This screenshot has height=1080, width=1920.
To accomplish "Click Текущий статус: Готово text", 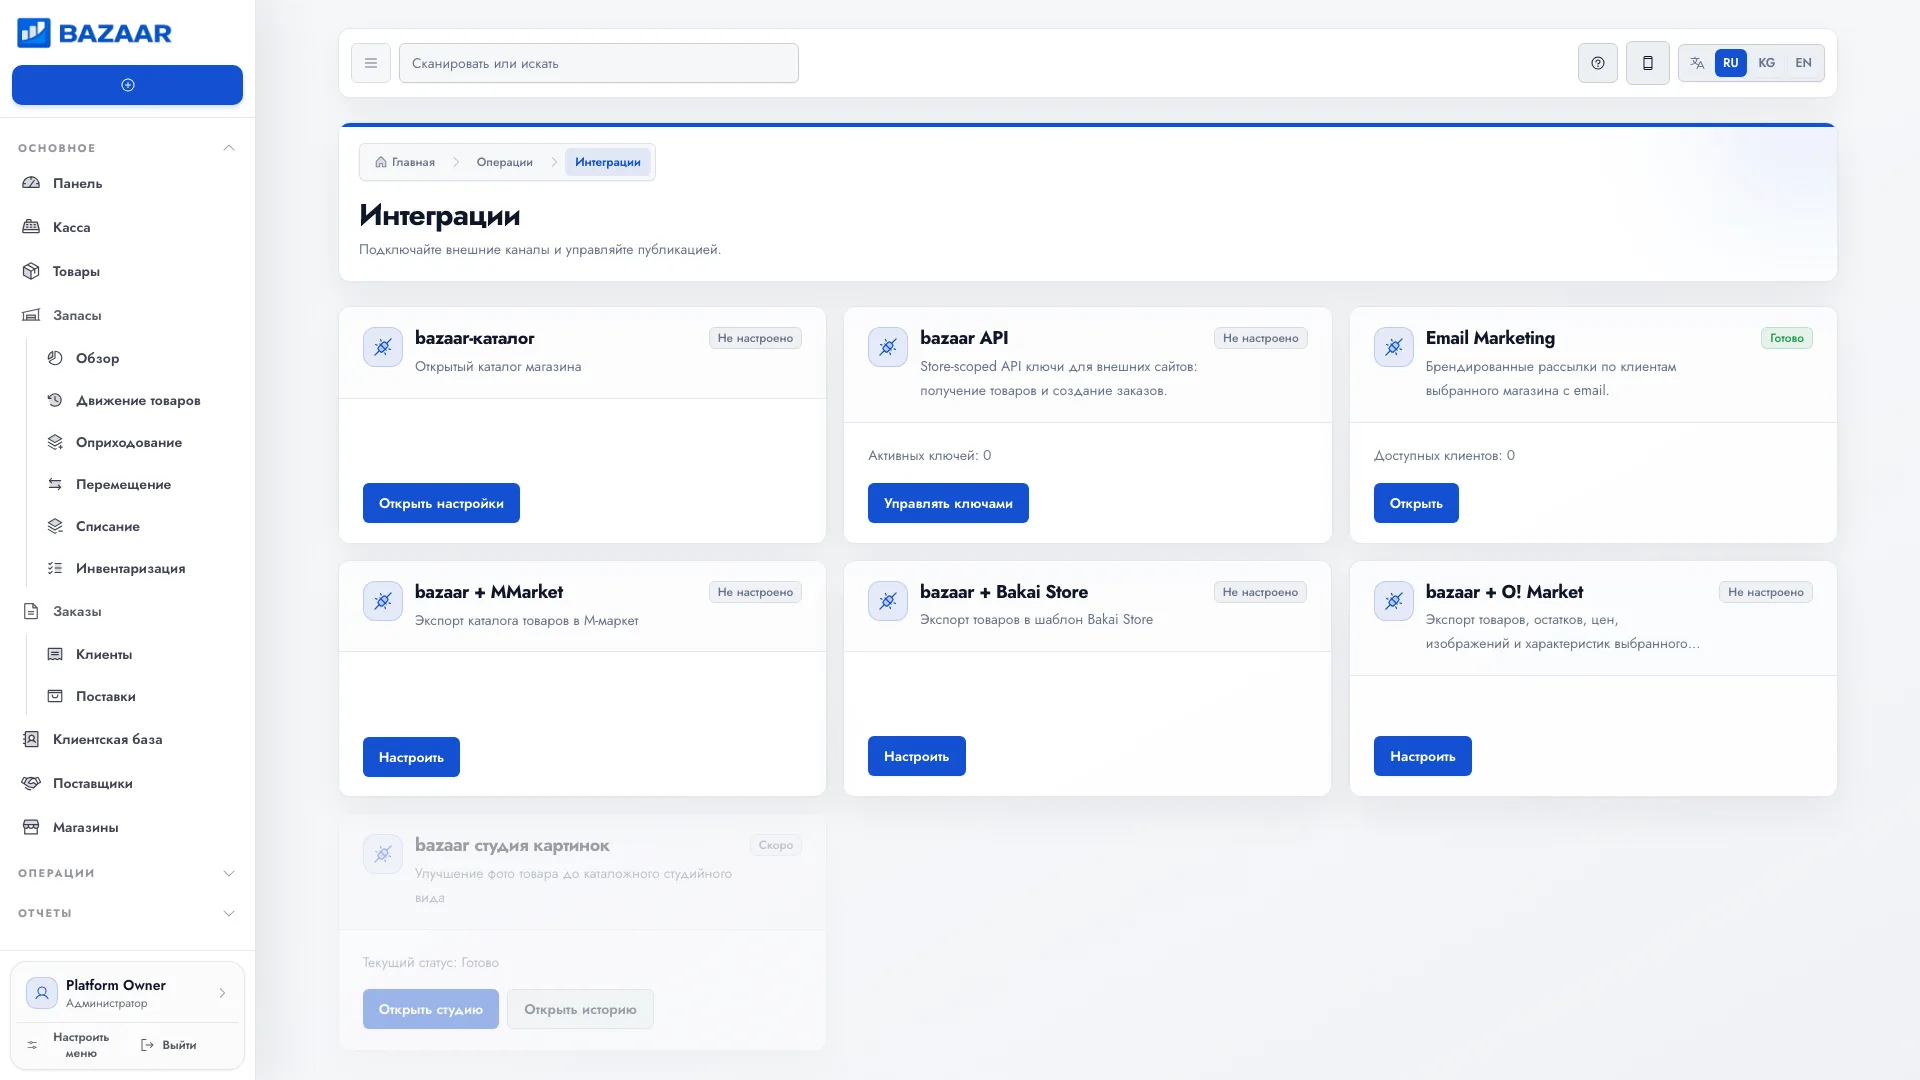I will [x=431, y=962].
